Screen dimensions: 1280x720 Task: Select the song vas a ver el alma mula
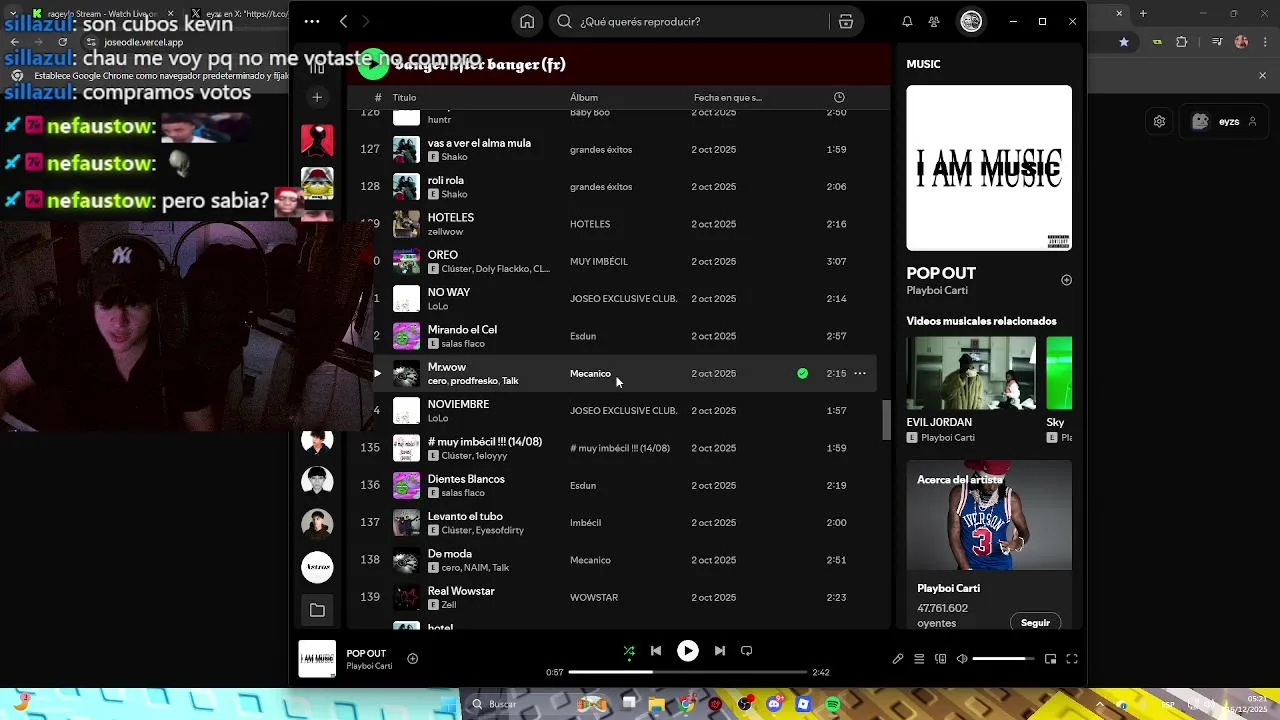point(479,143)
